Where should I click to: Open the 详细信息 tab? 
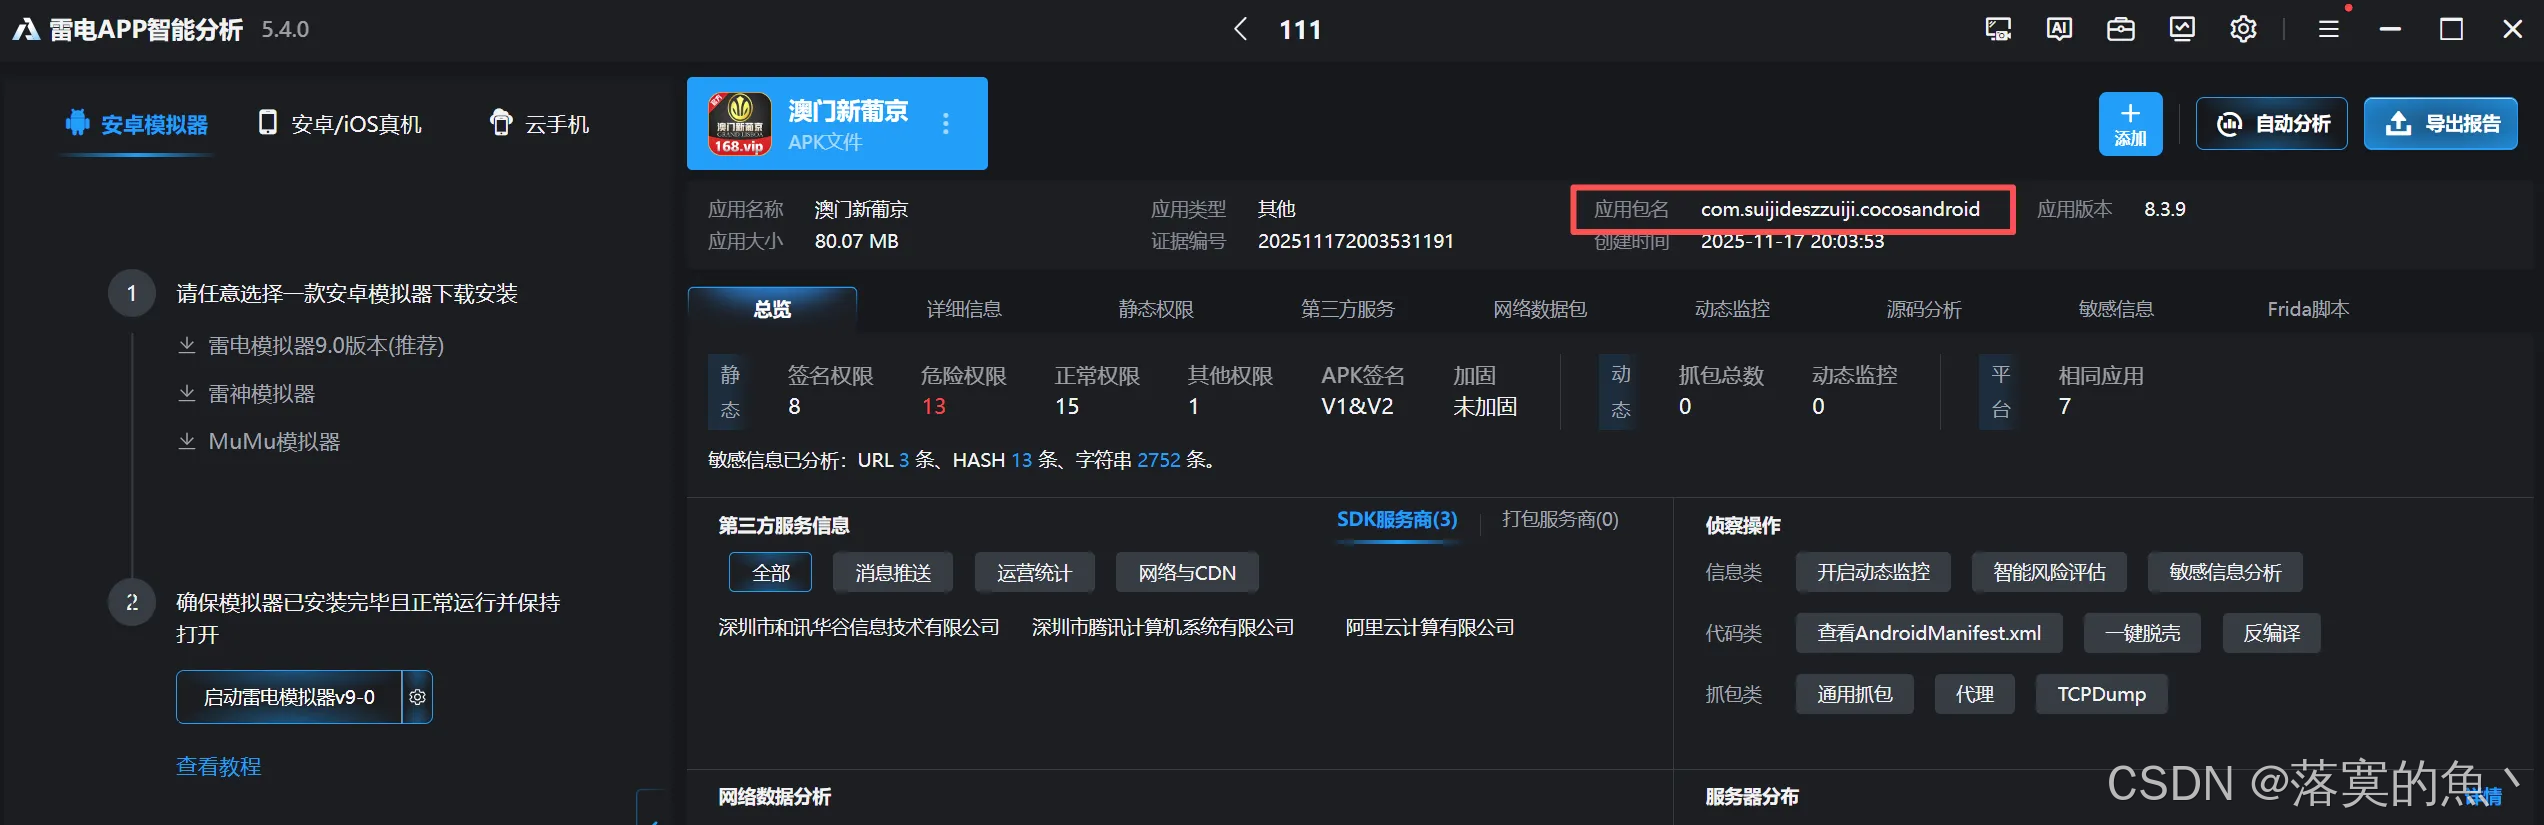click(964, 309)
